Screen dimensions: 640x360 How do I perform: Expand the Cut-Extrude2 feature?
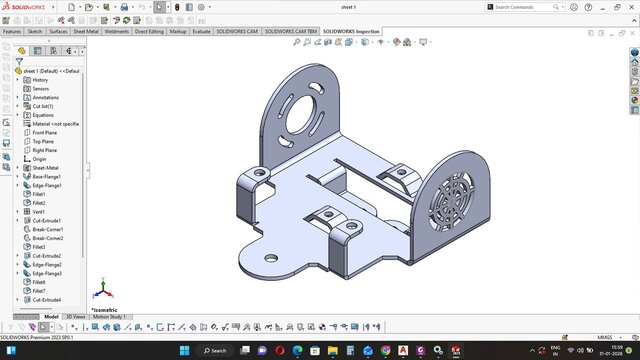pos(18,256)
